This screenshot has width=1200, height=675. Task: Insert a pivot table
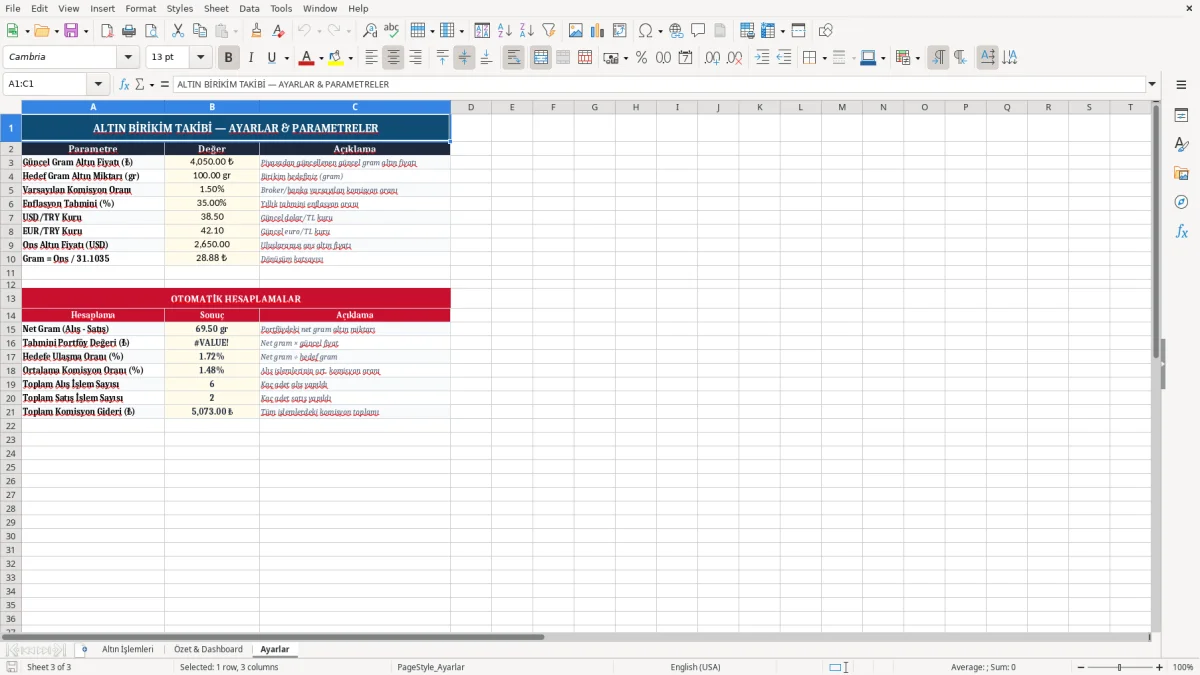click(x=620, y=31)
